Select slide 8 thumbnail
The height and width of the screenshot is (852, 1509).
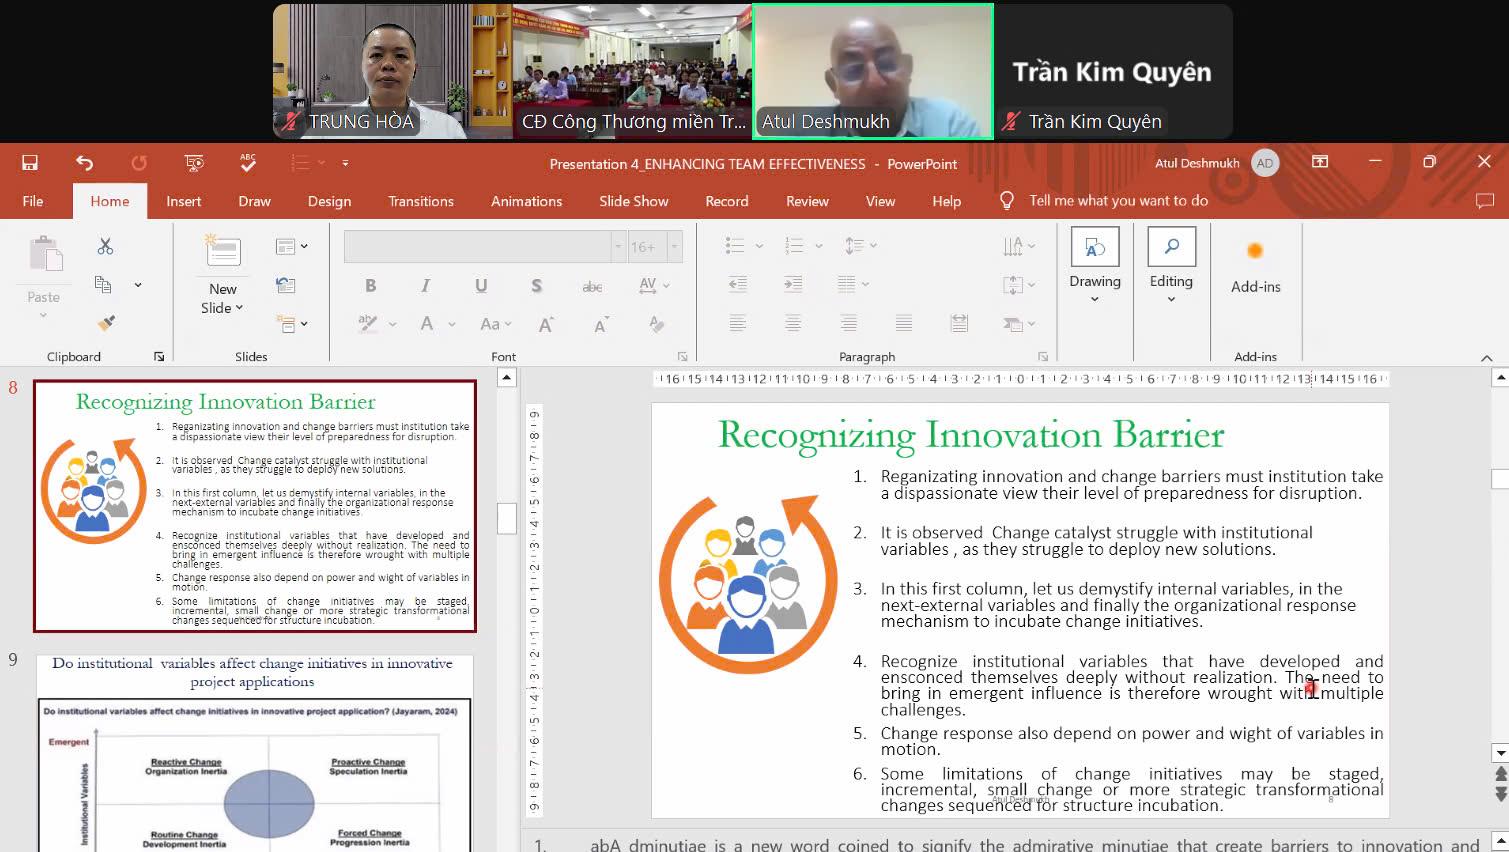[255, 506]
